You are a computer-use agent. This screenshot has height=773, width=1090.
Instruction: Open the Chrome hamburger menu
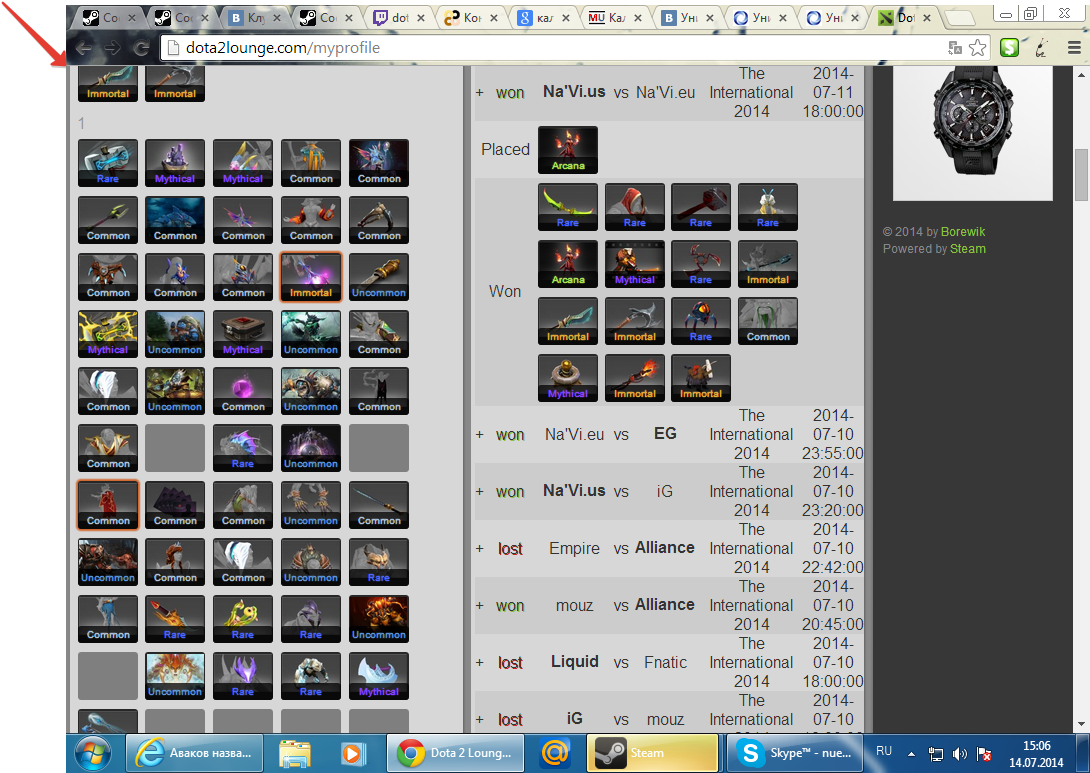1074,47
